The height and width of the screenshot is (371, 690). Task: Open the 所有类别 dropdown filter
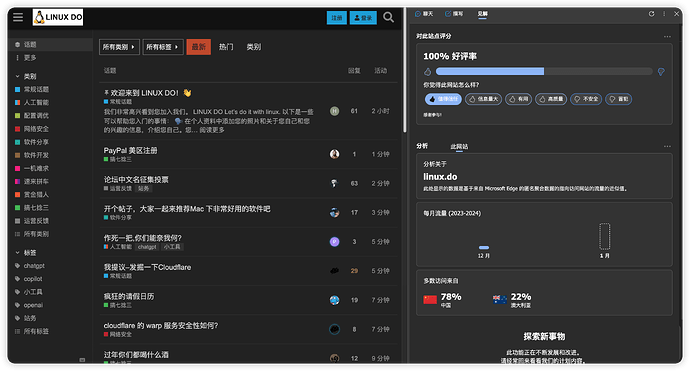119,47
